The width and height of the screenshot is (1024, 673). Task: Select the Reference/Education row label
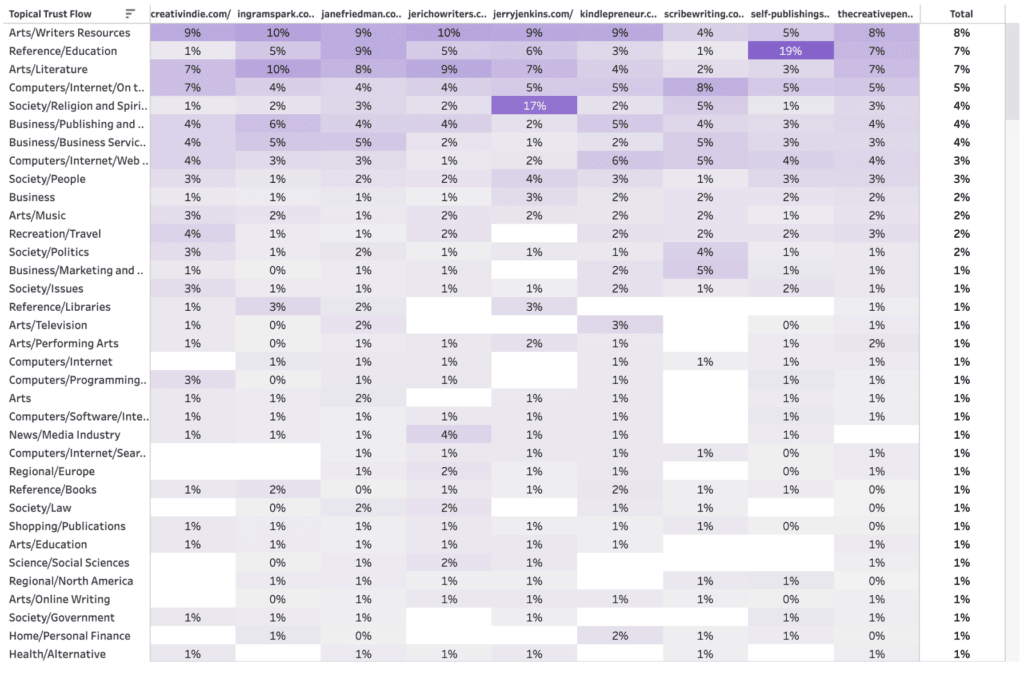(x=63, y=51)
